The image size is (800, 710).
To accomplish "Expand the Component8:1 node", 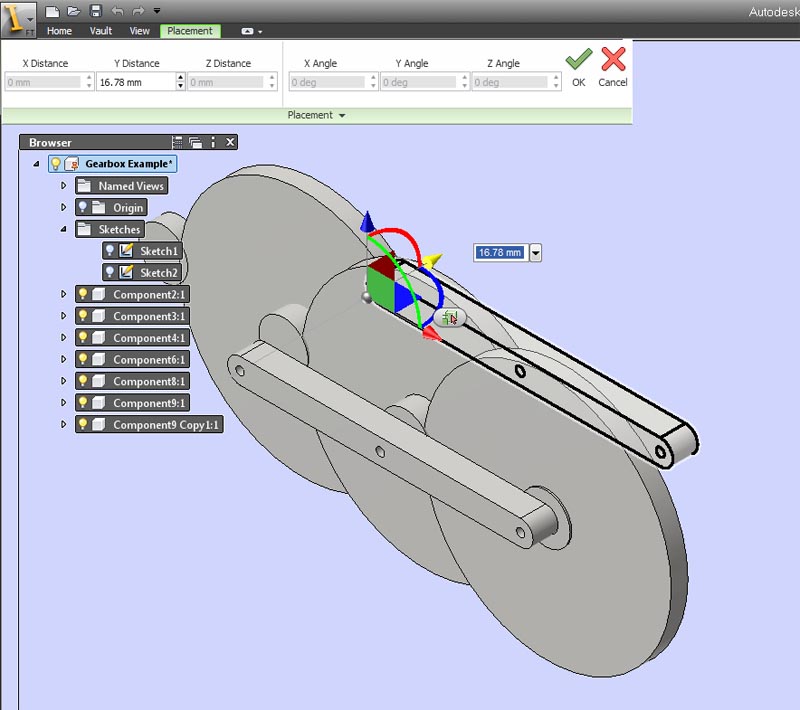I will [x=63, y=381].
